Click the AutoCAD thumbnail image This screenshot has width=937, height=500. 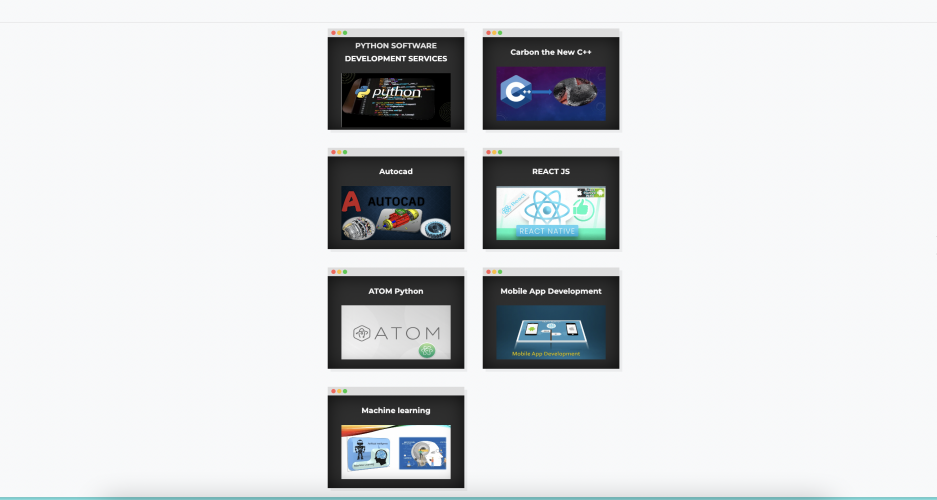click(396, 213)
